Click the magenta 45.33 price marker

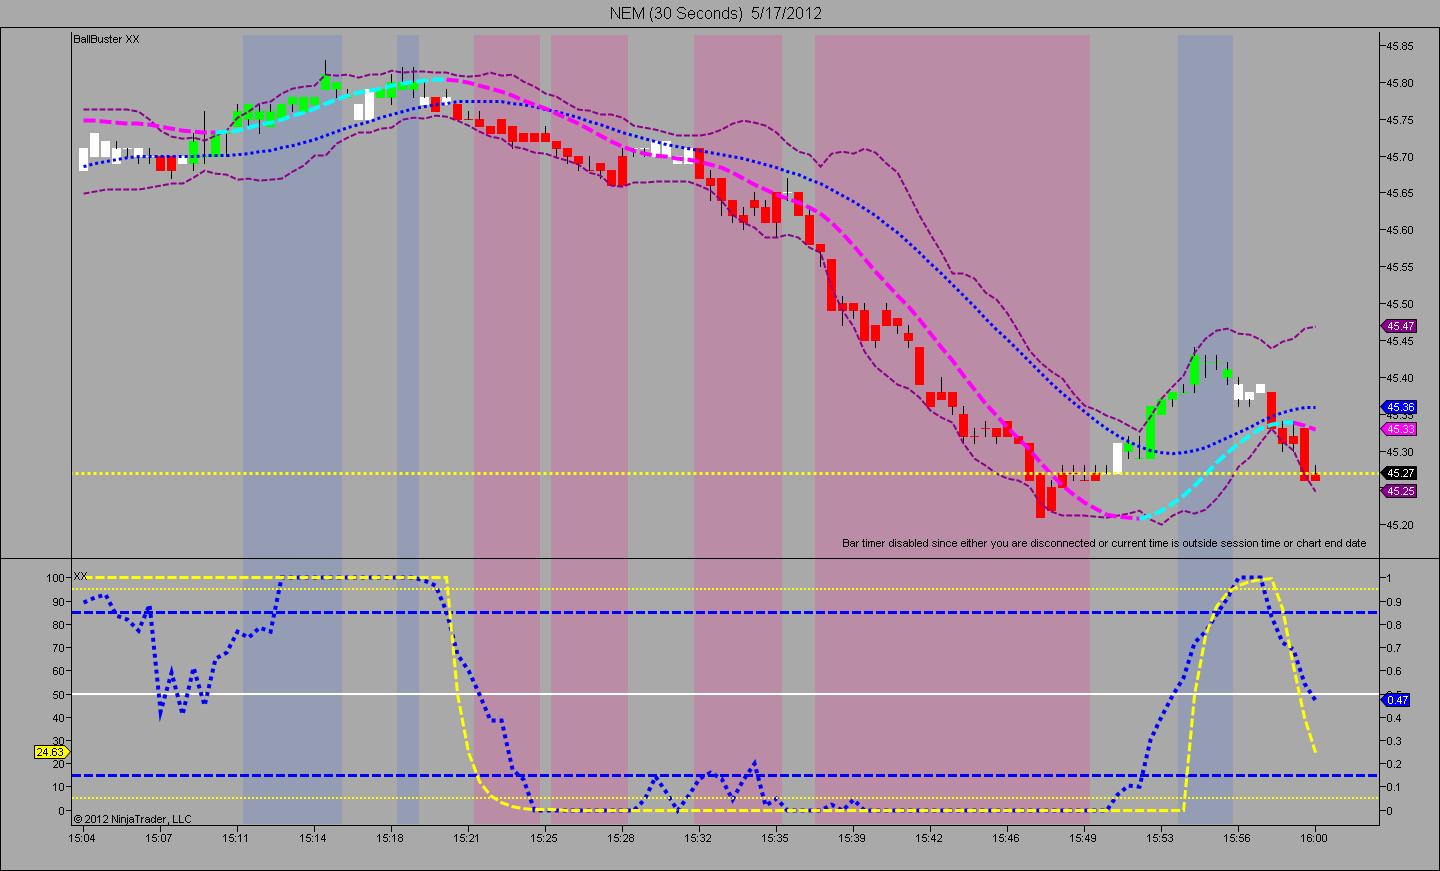[x=1398, y=429]
